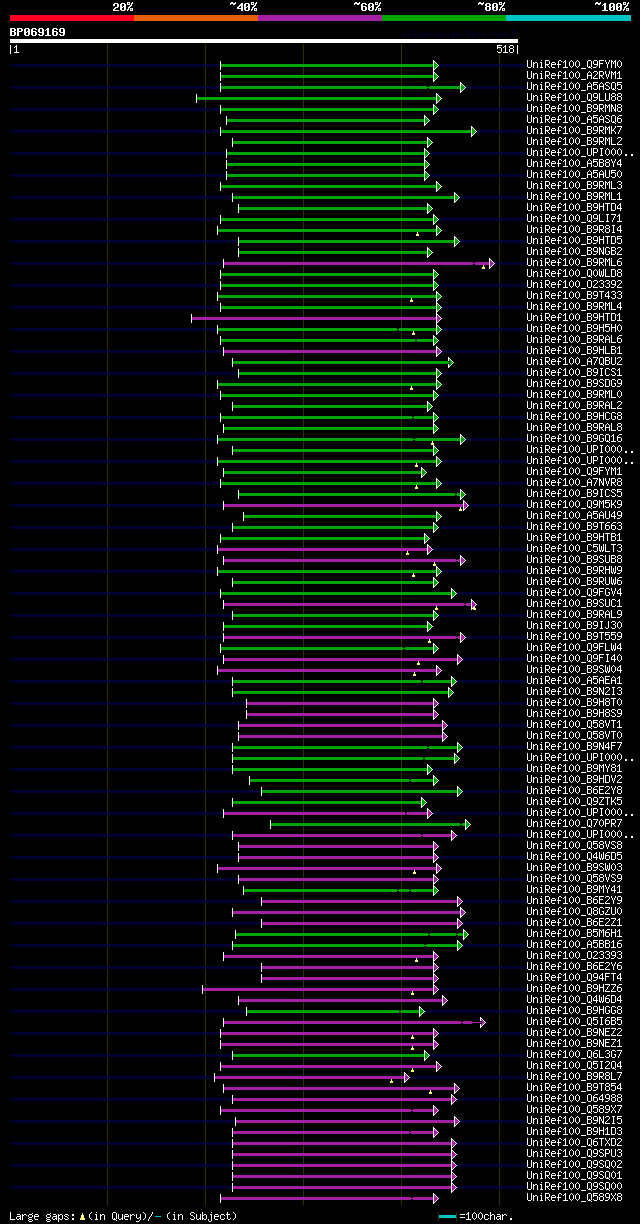Click the green ~80% identity legend segment

(444, 18)
